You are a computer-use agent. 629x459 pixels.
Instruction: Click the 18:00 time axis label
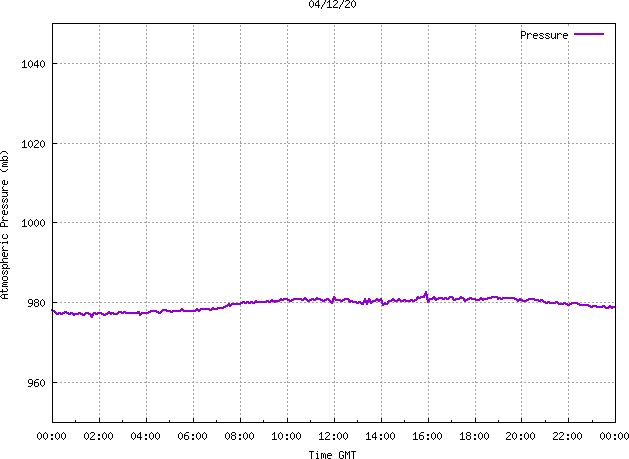(x=474, y=436)
